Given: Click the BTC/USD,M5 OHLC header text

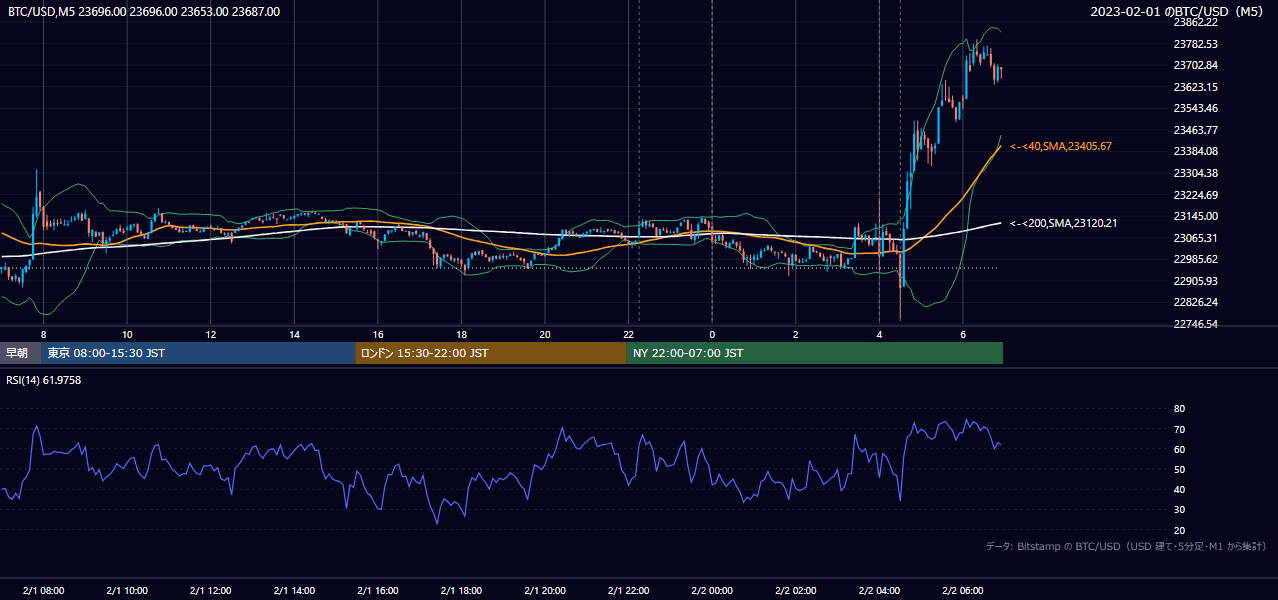Looking at the screenshot, I should click(144, 12).
